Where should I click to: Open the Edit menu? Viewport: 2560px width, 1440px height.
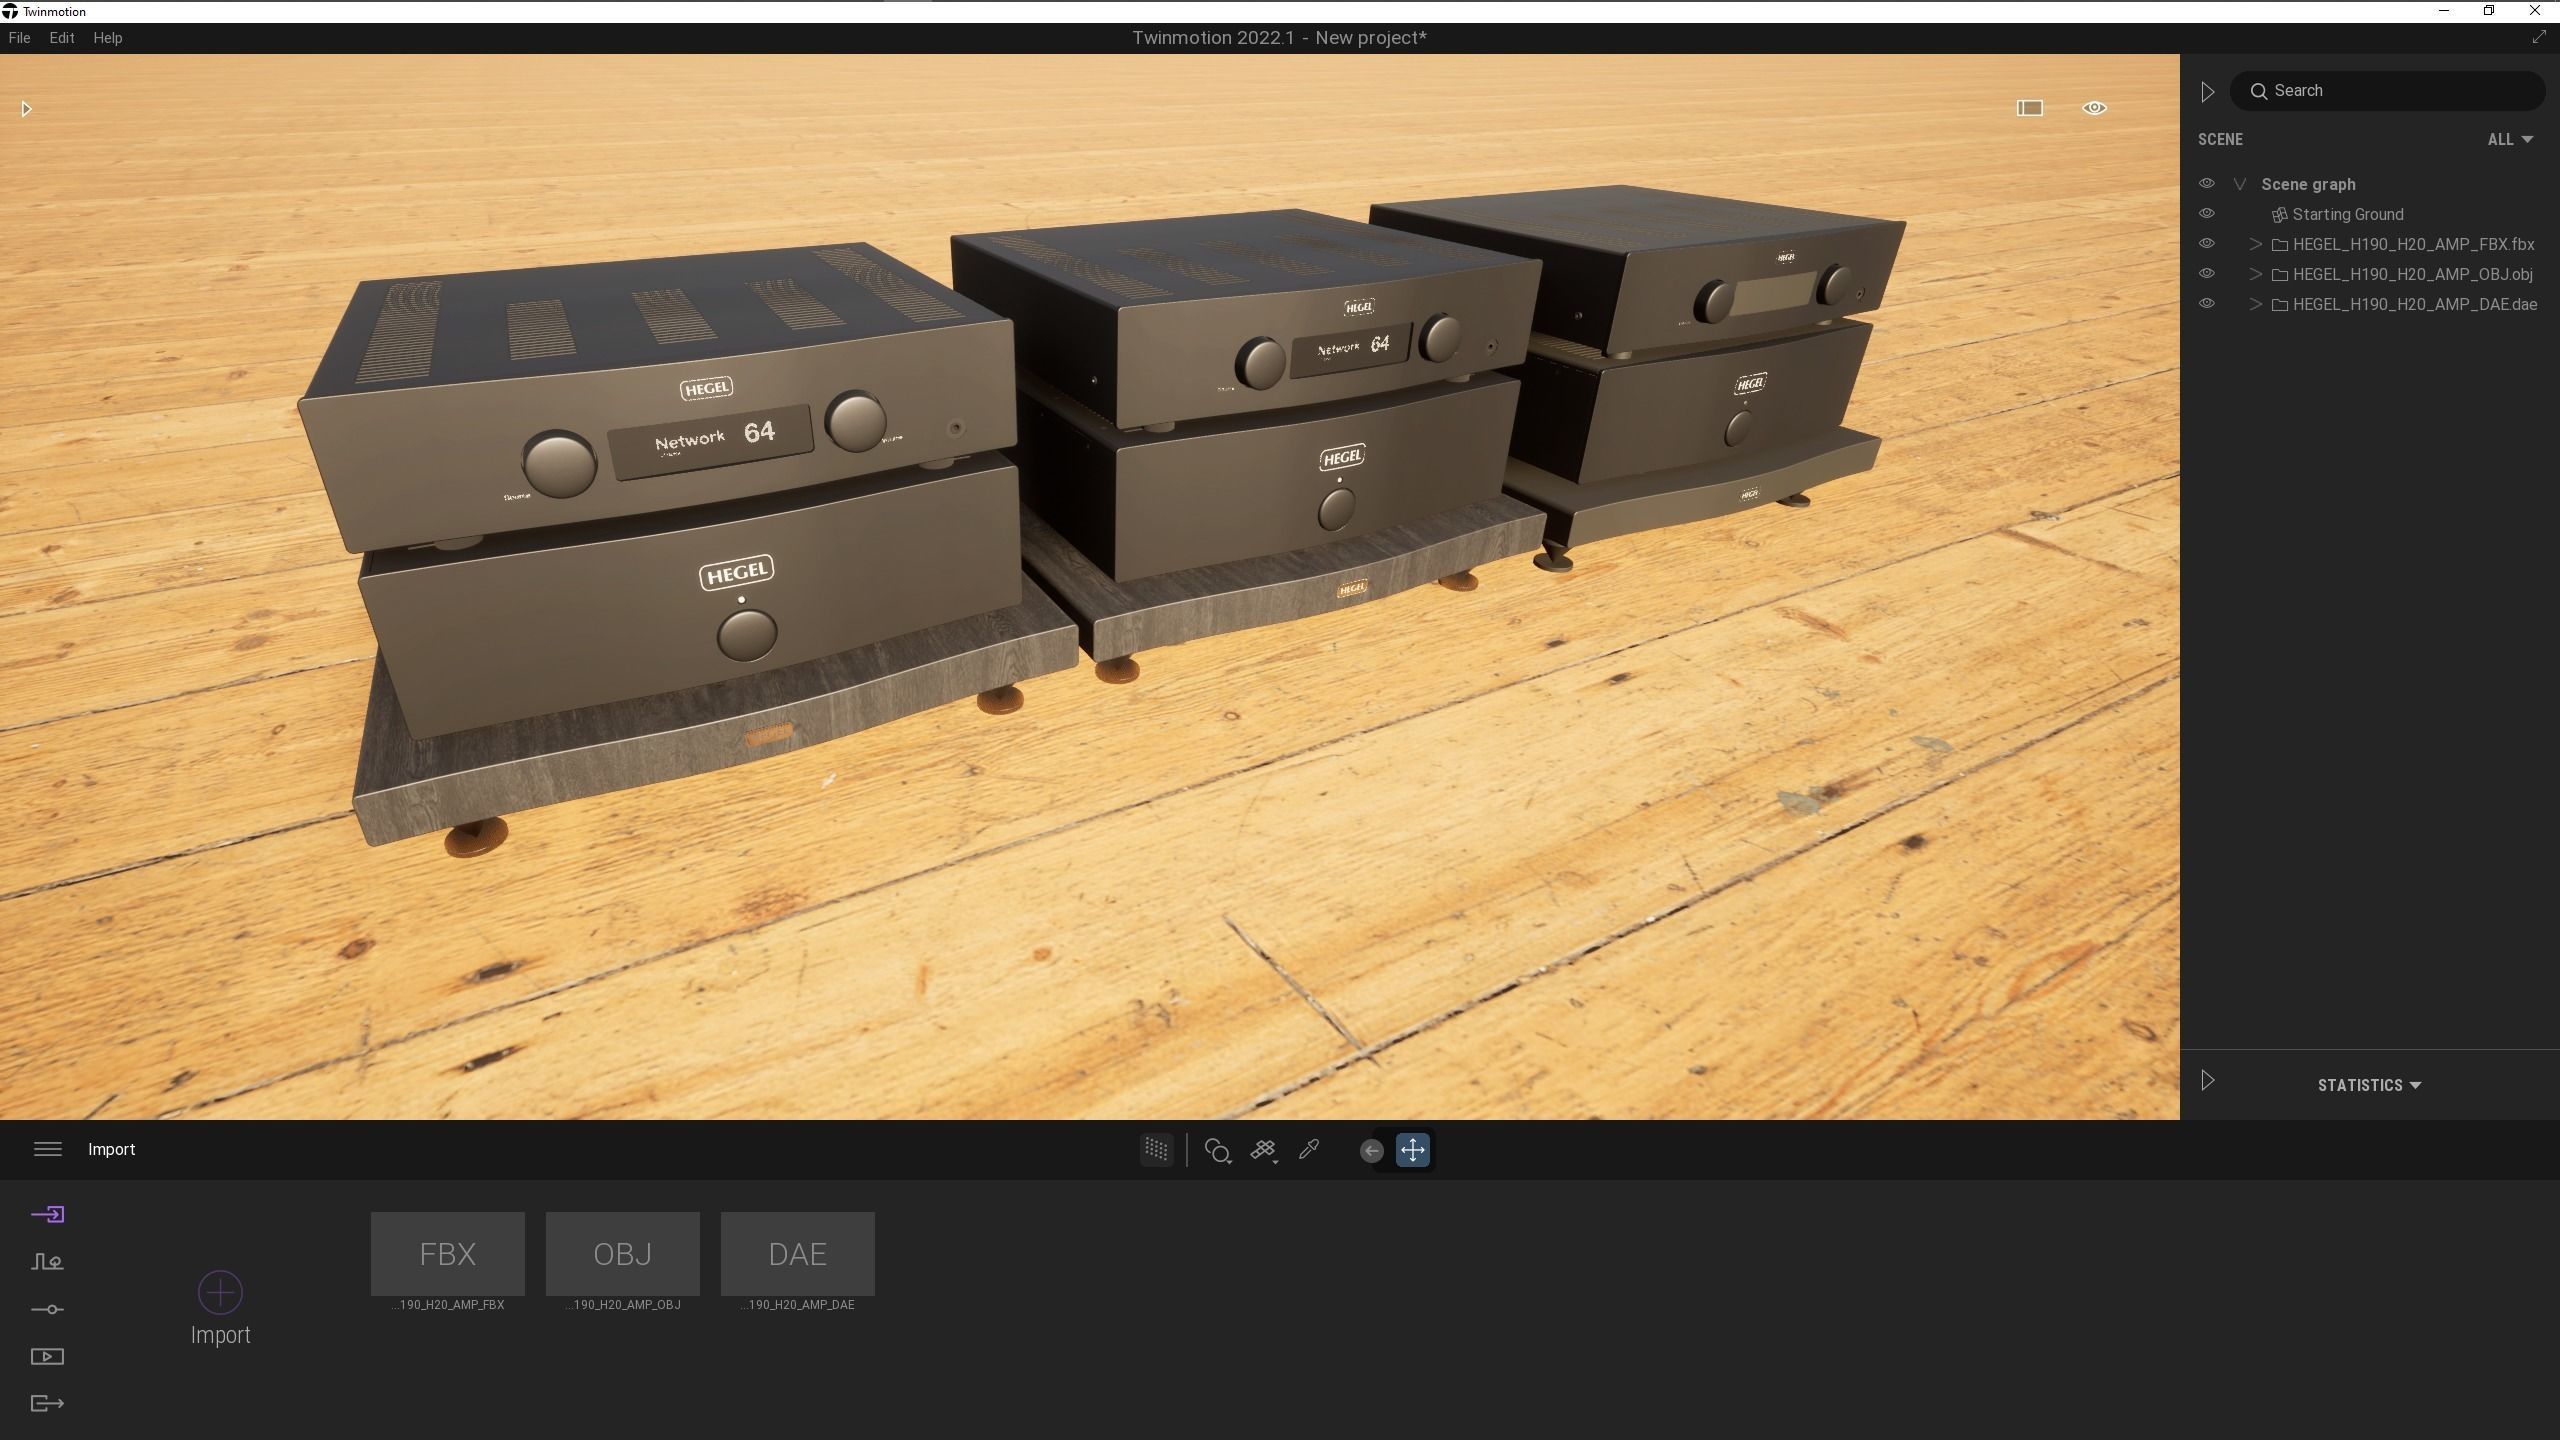pos(62,38)
